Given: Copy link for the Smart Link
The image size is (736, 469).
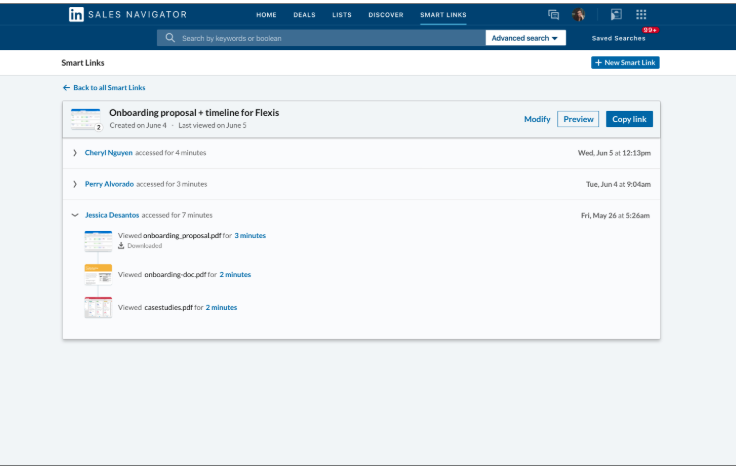Looking at the screenshot, I should click(x=629, y=119).
